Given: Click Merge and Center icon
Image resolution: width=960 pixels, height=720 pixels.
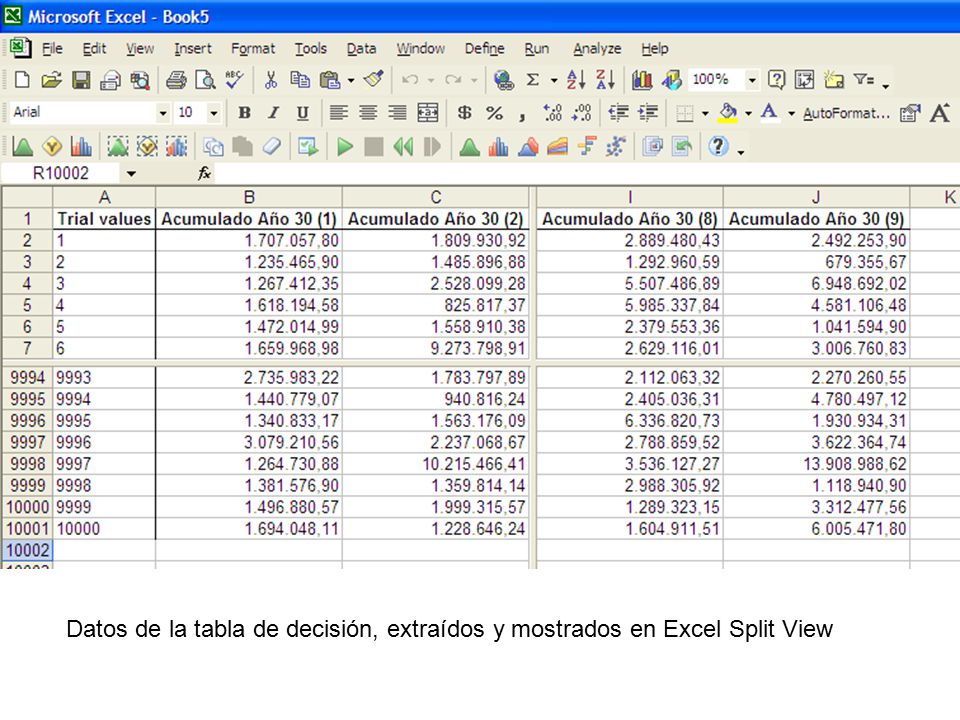Looking at the screenshot, I should [427, 113].
